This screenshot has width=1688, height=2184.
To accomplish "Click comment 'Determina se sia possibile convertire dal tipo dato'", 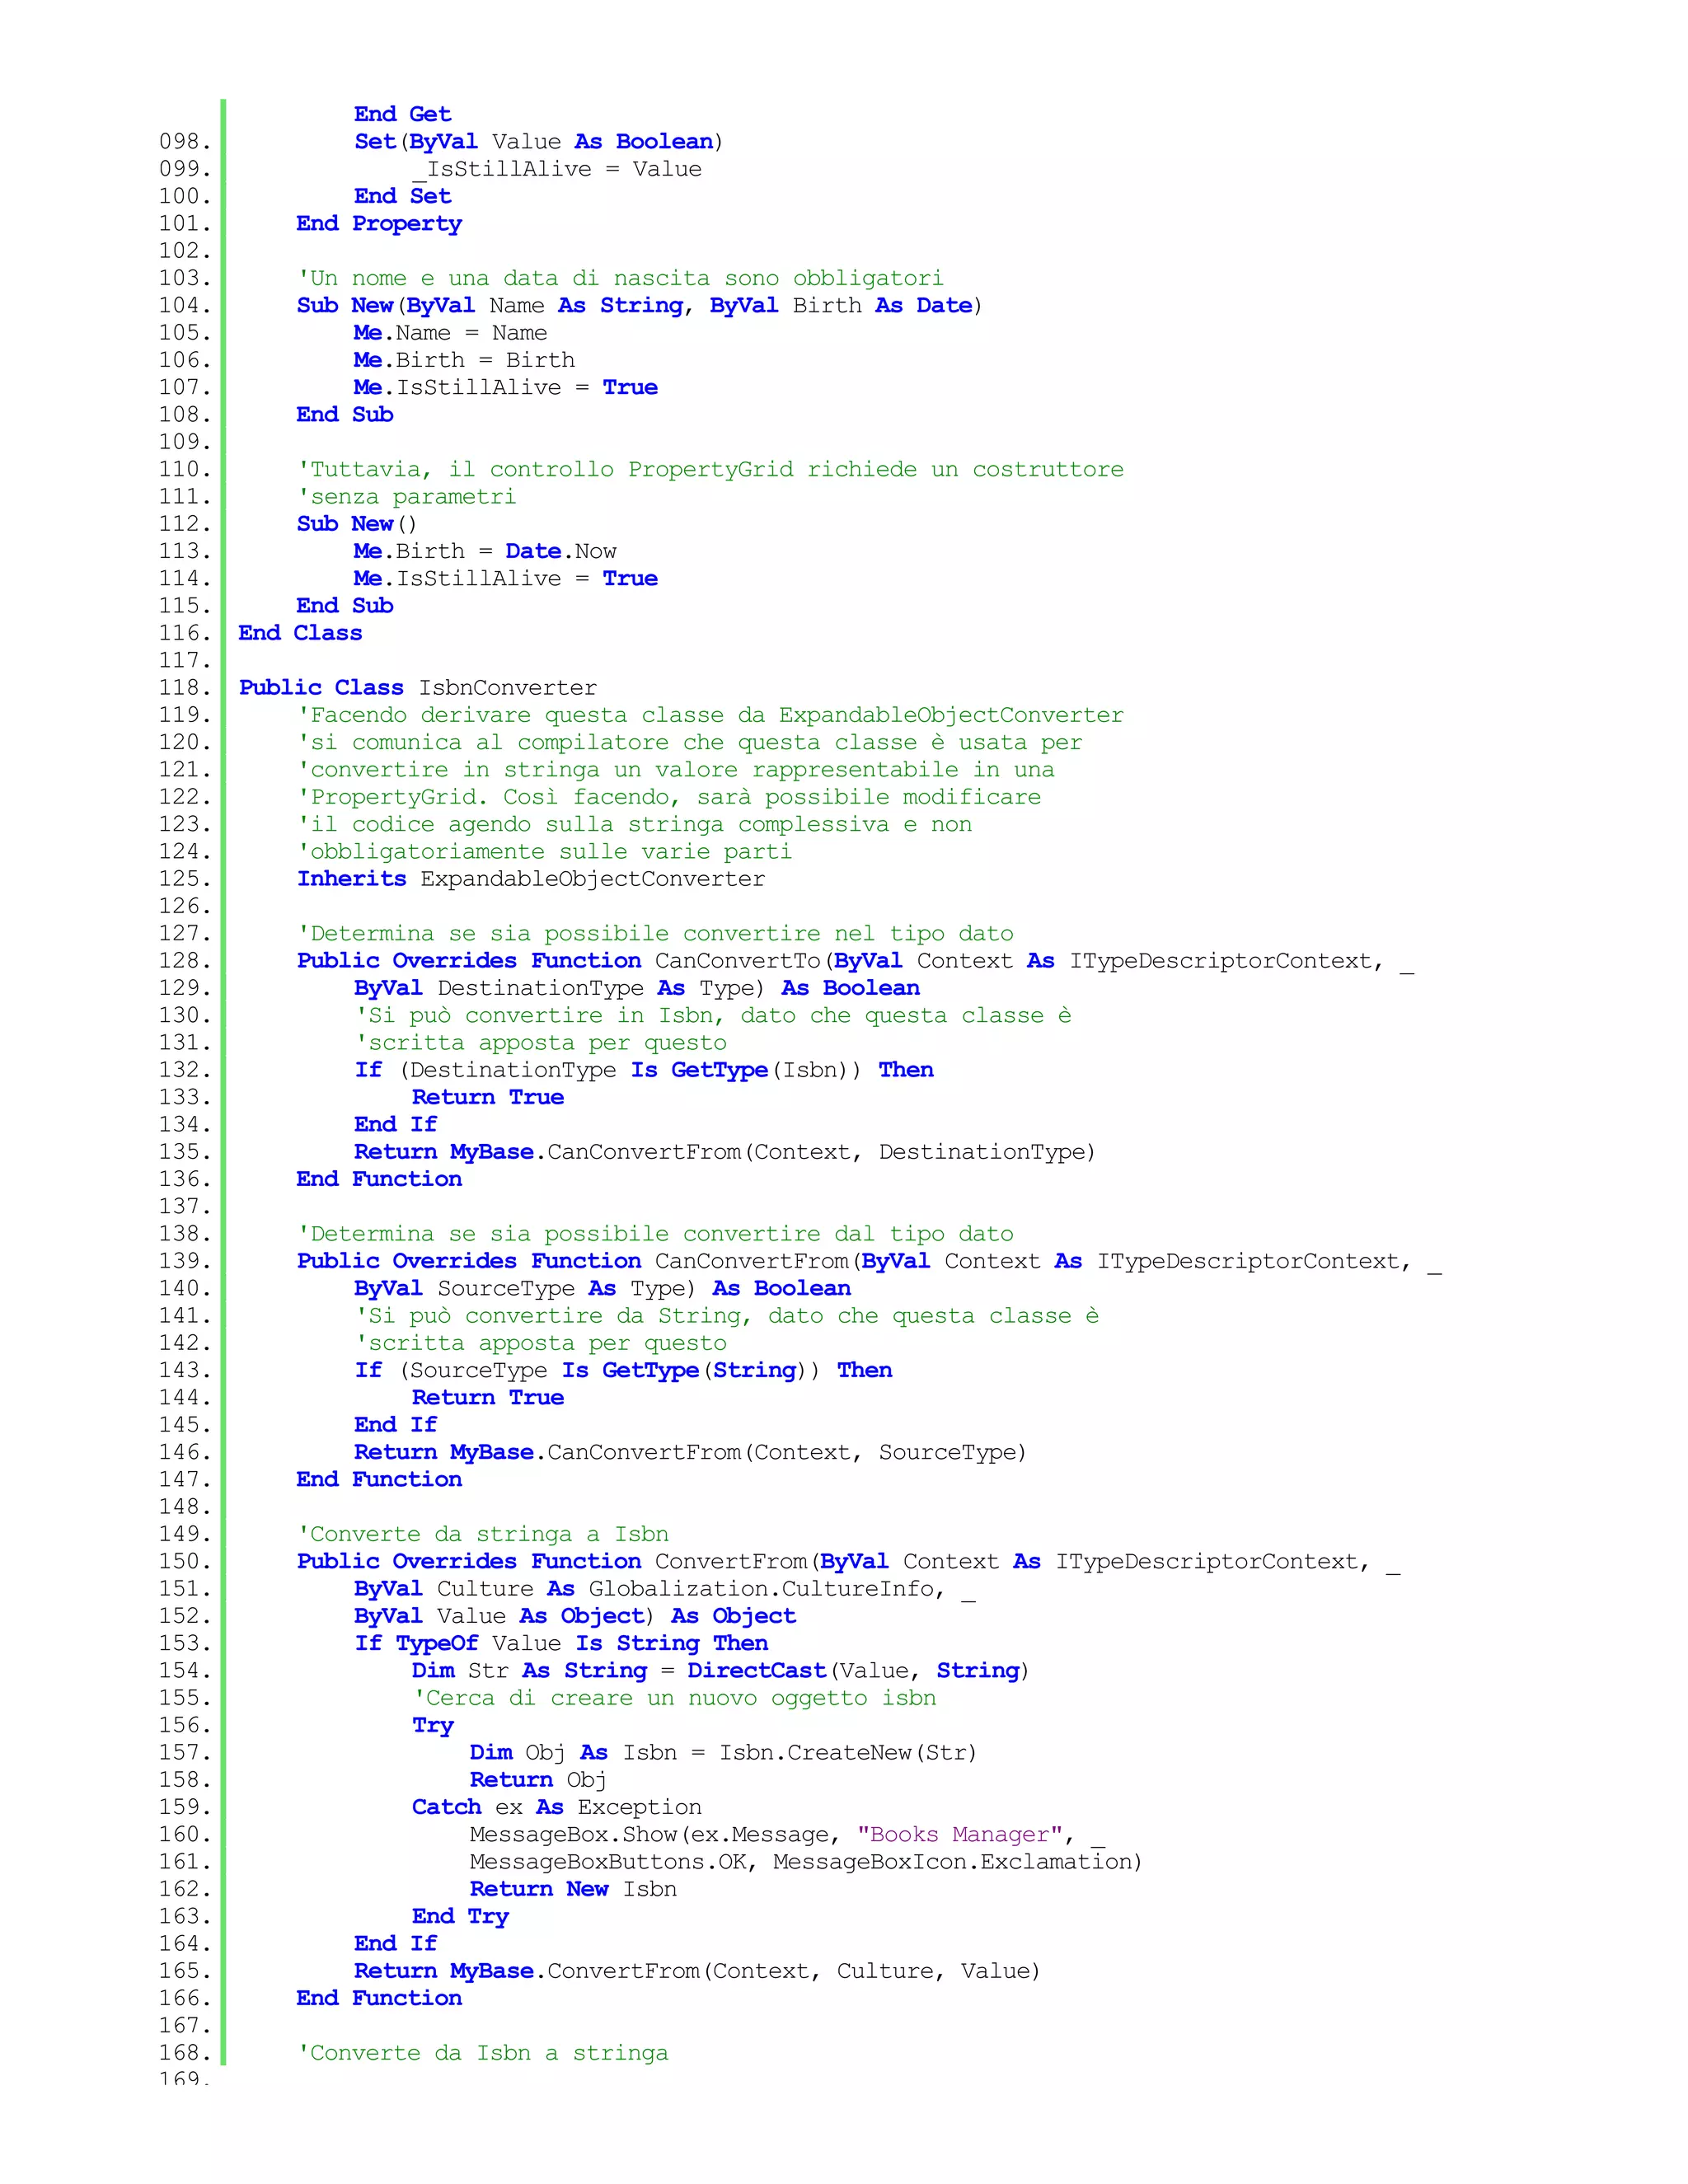I will (x=655, y=1234).
